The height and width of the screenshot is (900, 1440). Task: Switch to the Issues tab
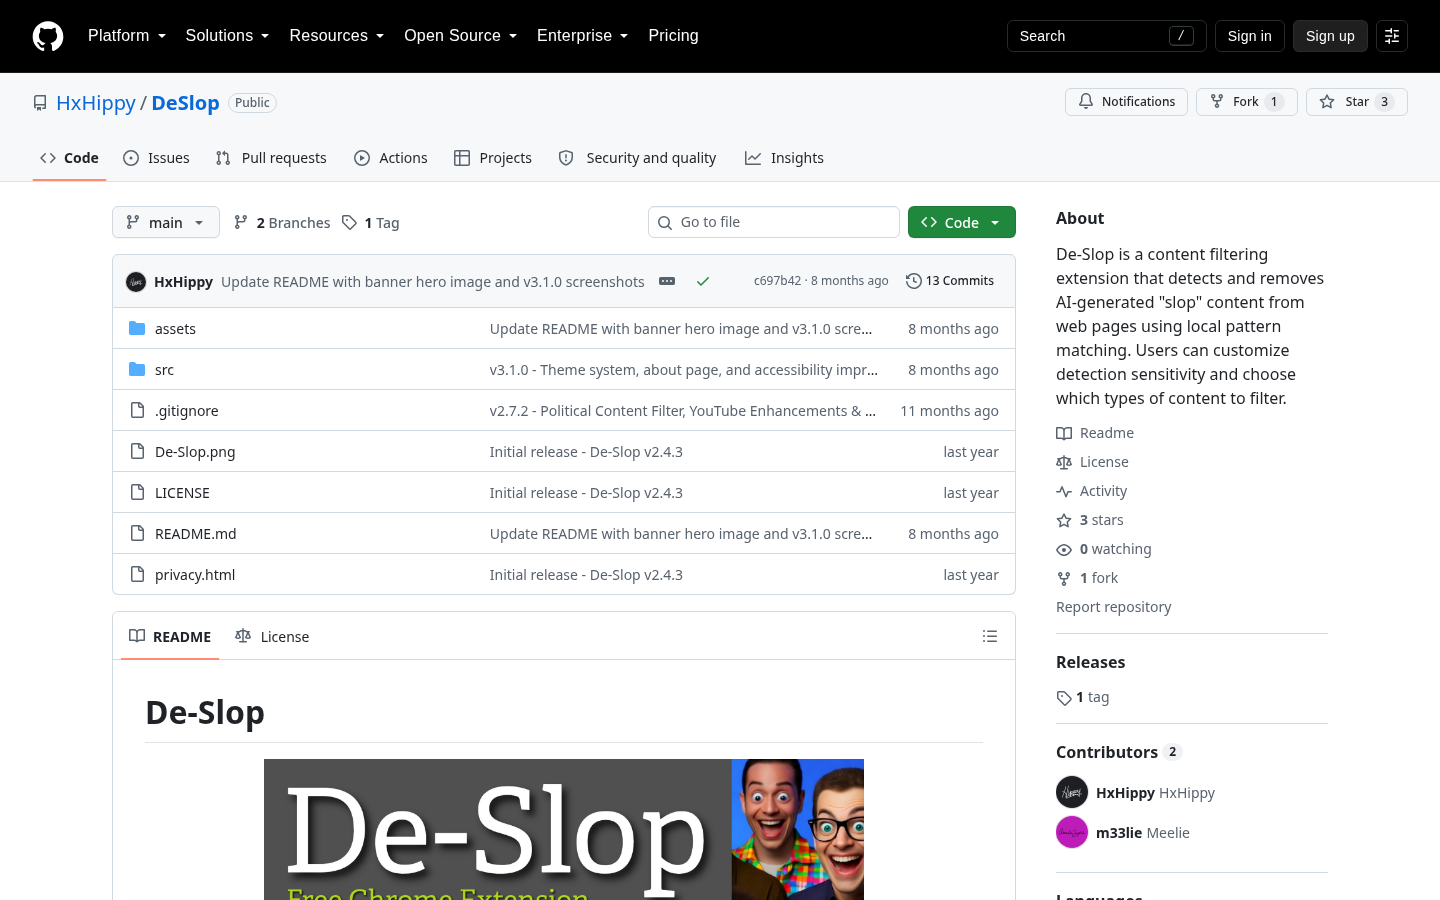(156, 158)
